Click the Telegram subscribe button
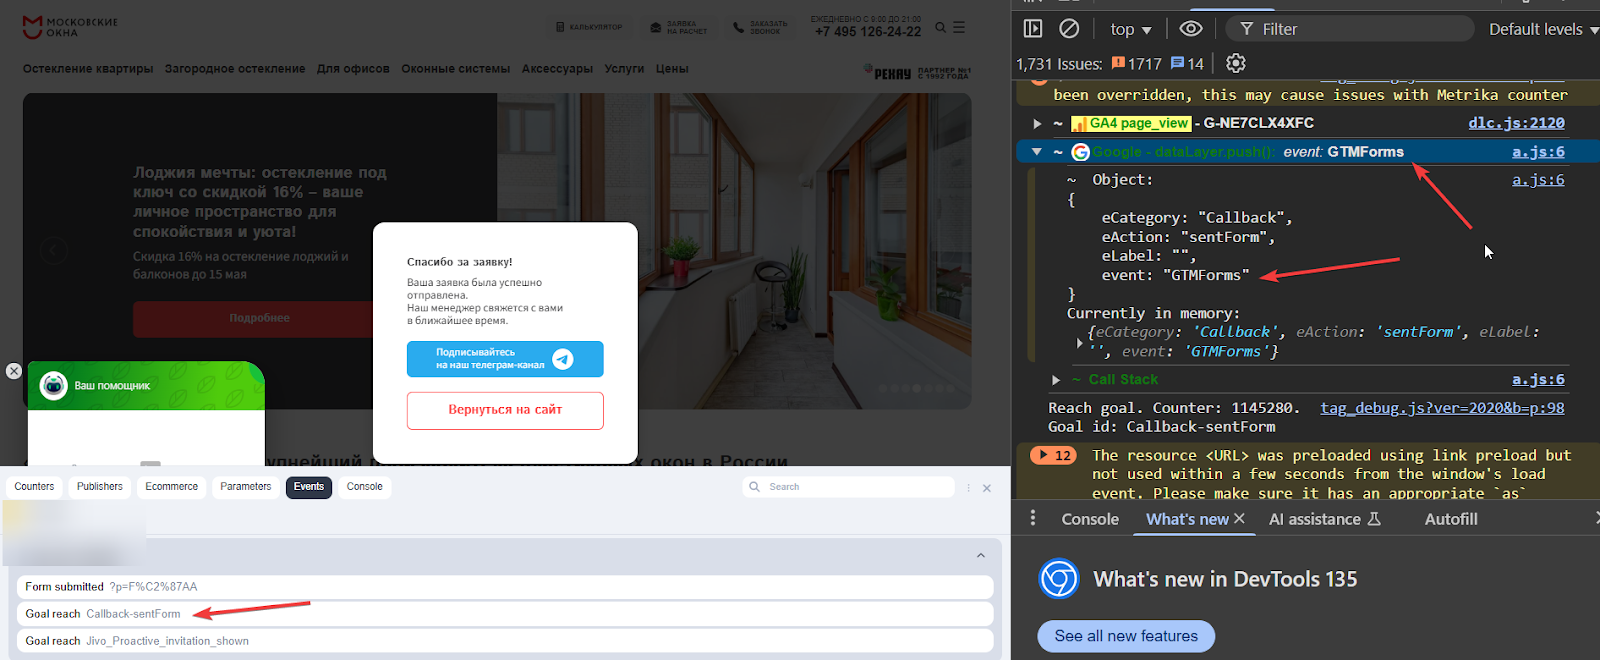 coord(505,359)
